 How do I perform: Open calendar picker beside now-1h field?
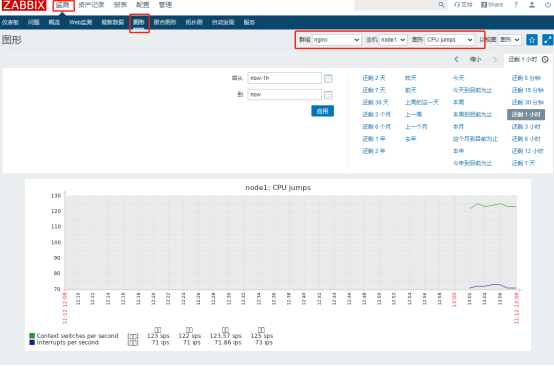pyautogui.click(x=328, y=78)
